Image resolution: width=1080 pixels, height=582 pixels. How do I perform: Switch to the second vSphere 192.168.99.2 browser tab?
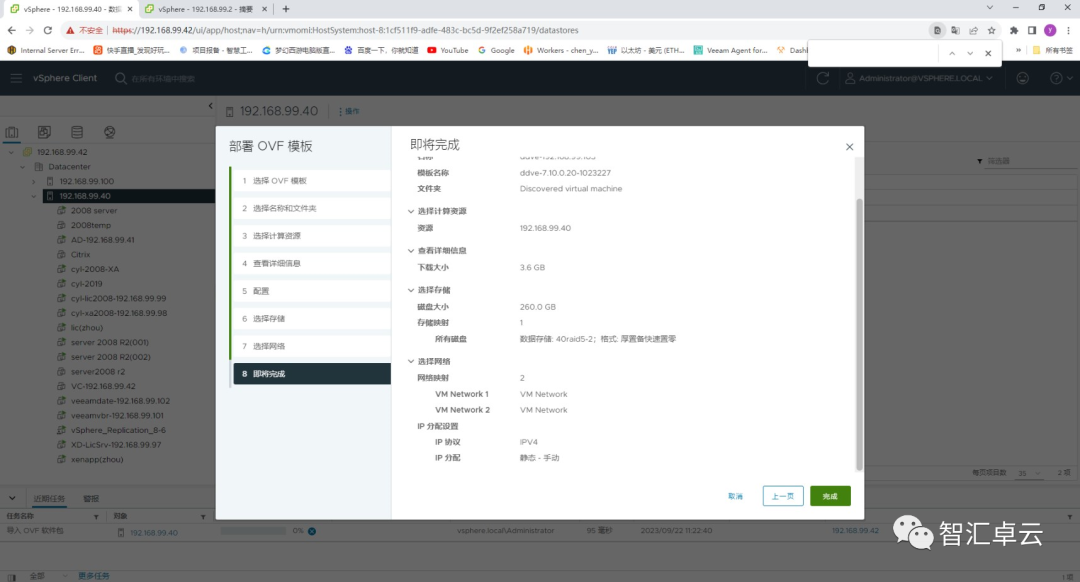pos(205,9)
